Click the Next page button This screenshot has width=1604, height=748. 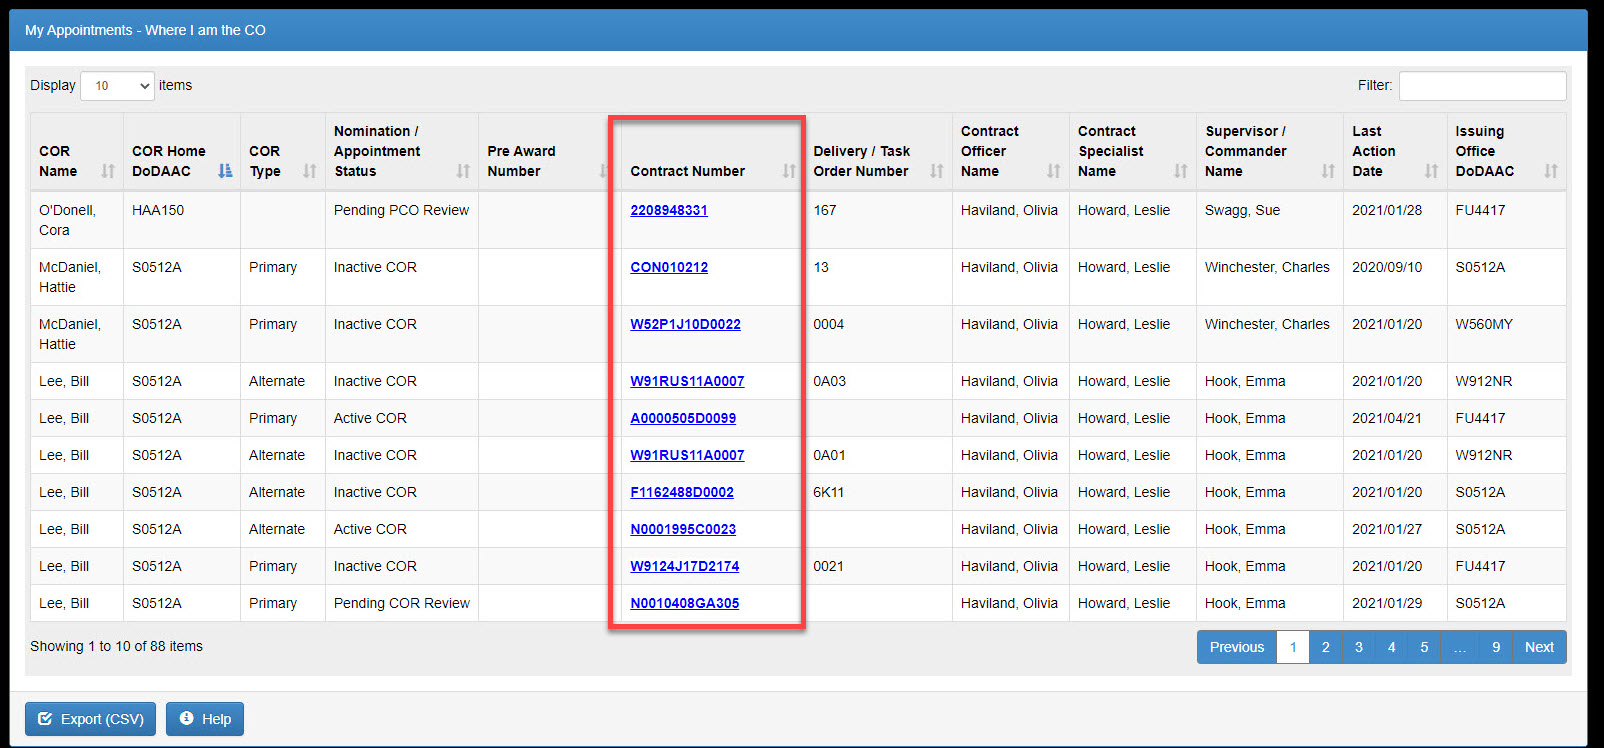(1539, 647)
